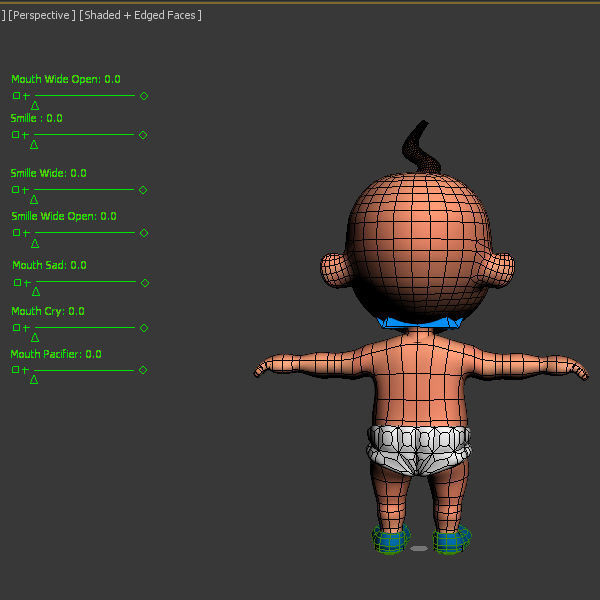
Task: Click the triangle value marker of Smille Wide: 0.0 slider
Action: pyautogui.click(x=34, y=199)
